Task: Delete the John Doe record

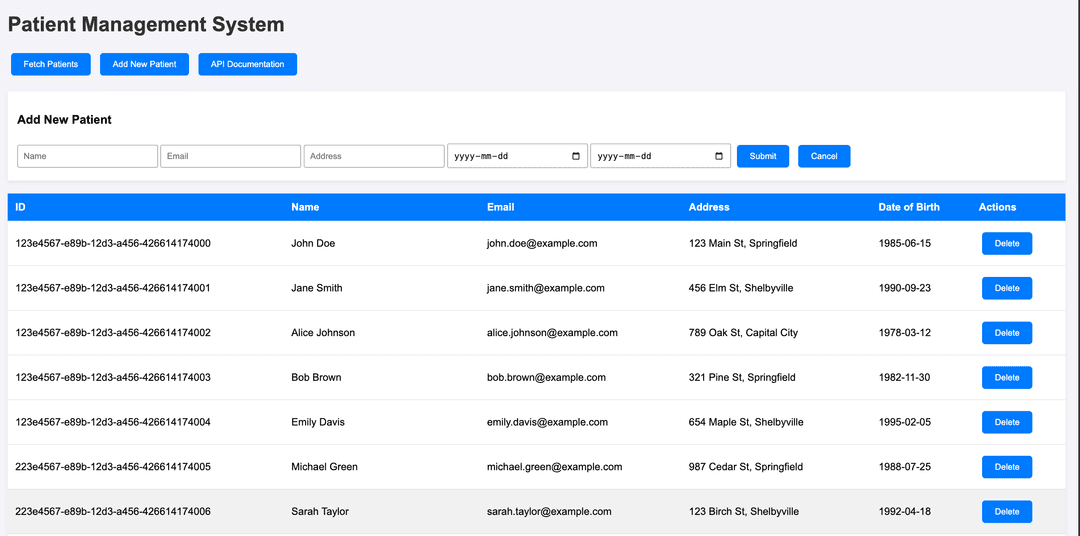Action: coord(1007,243)
